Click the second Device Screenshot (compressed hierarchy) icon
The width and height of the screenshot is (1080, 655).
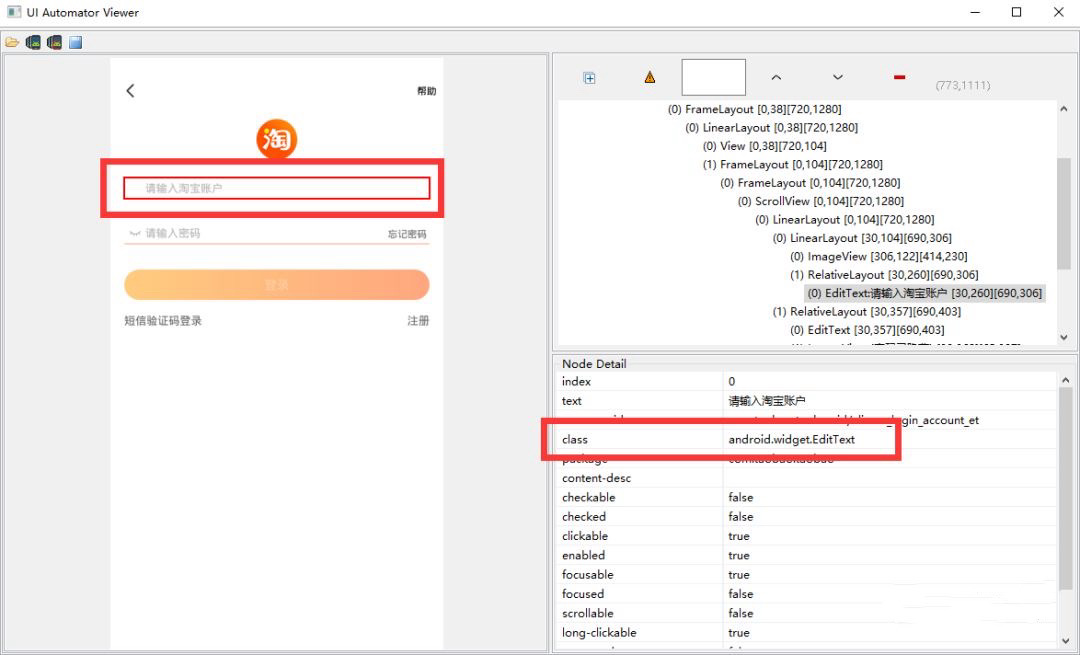54,43
